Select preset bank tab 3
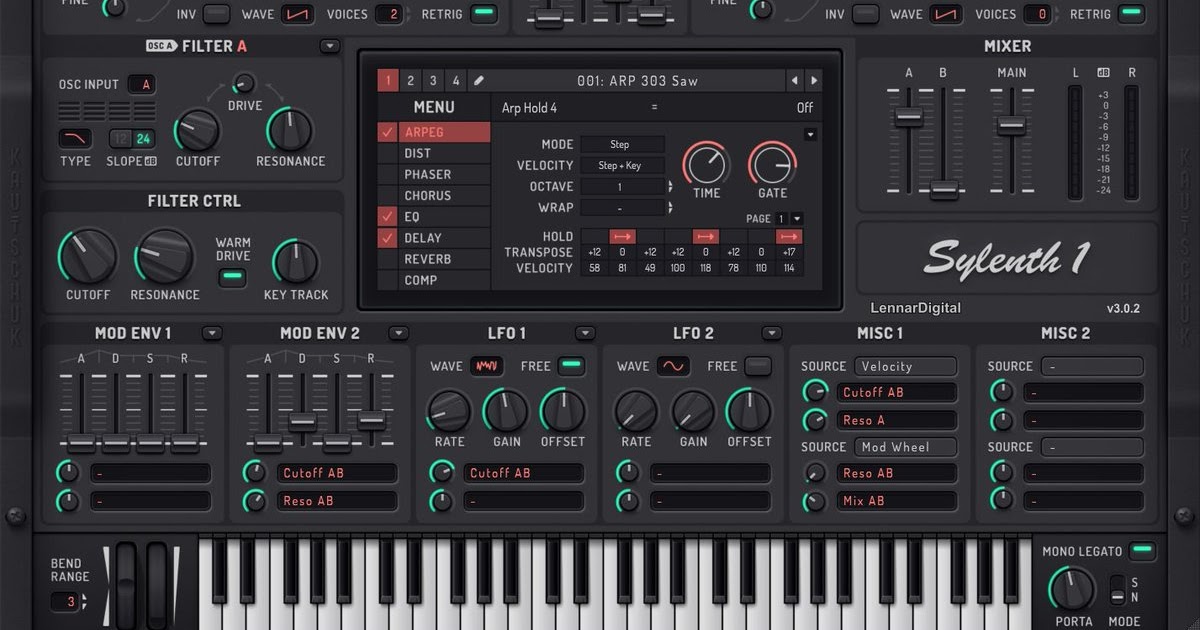1200x630 pixels. click(433, 81)
